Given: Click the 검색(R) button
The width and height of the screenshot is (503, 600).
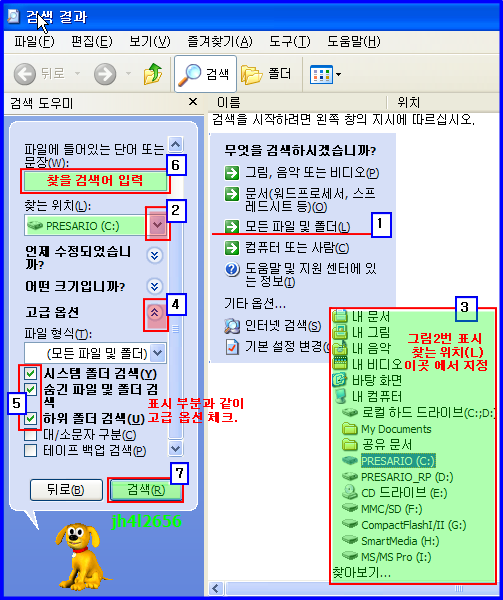Looking at the screenshot, I should pyautogui.click(x=146, y=489).
